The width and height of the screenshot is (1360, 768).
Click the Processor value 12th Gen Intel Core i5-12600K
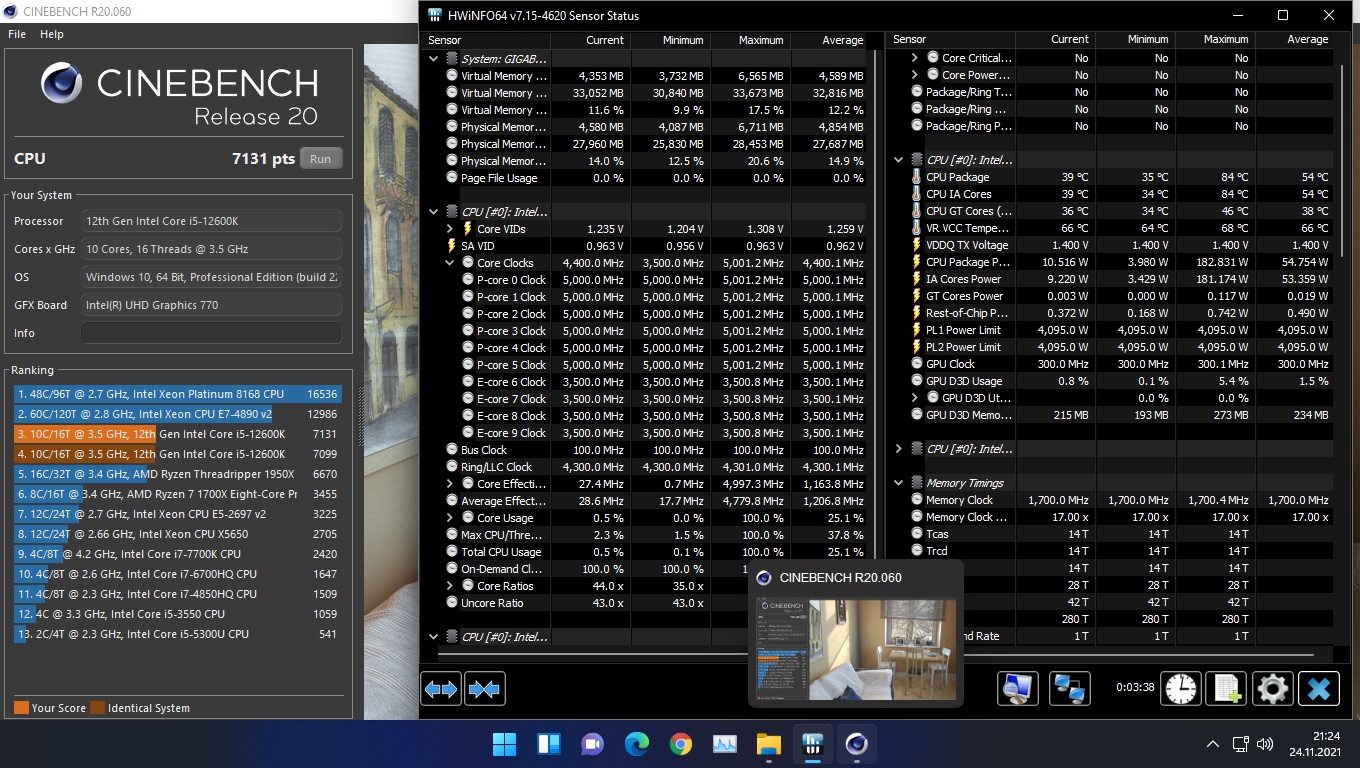(x=211, y=221)
